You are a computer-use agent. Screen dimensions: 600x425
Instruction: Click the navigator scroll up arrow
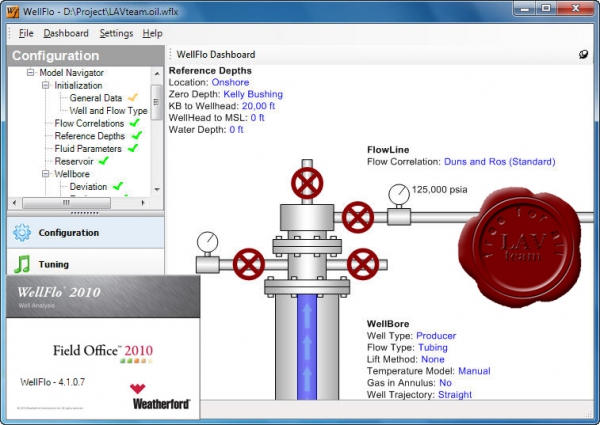[x=157, y=73]
